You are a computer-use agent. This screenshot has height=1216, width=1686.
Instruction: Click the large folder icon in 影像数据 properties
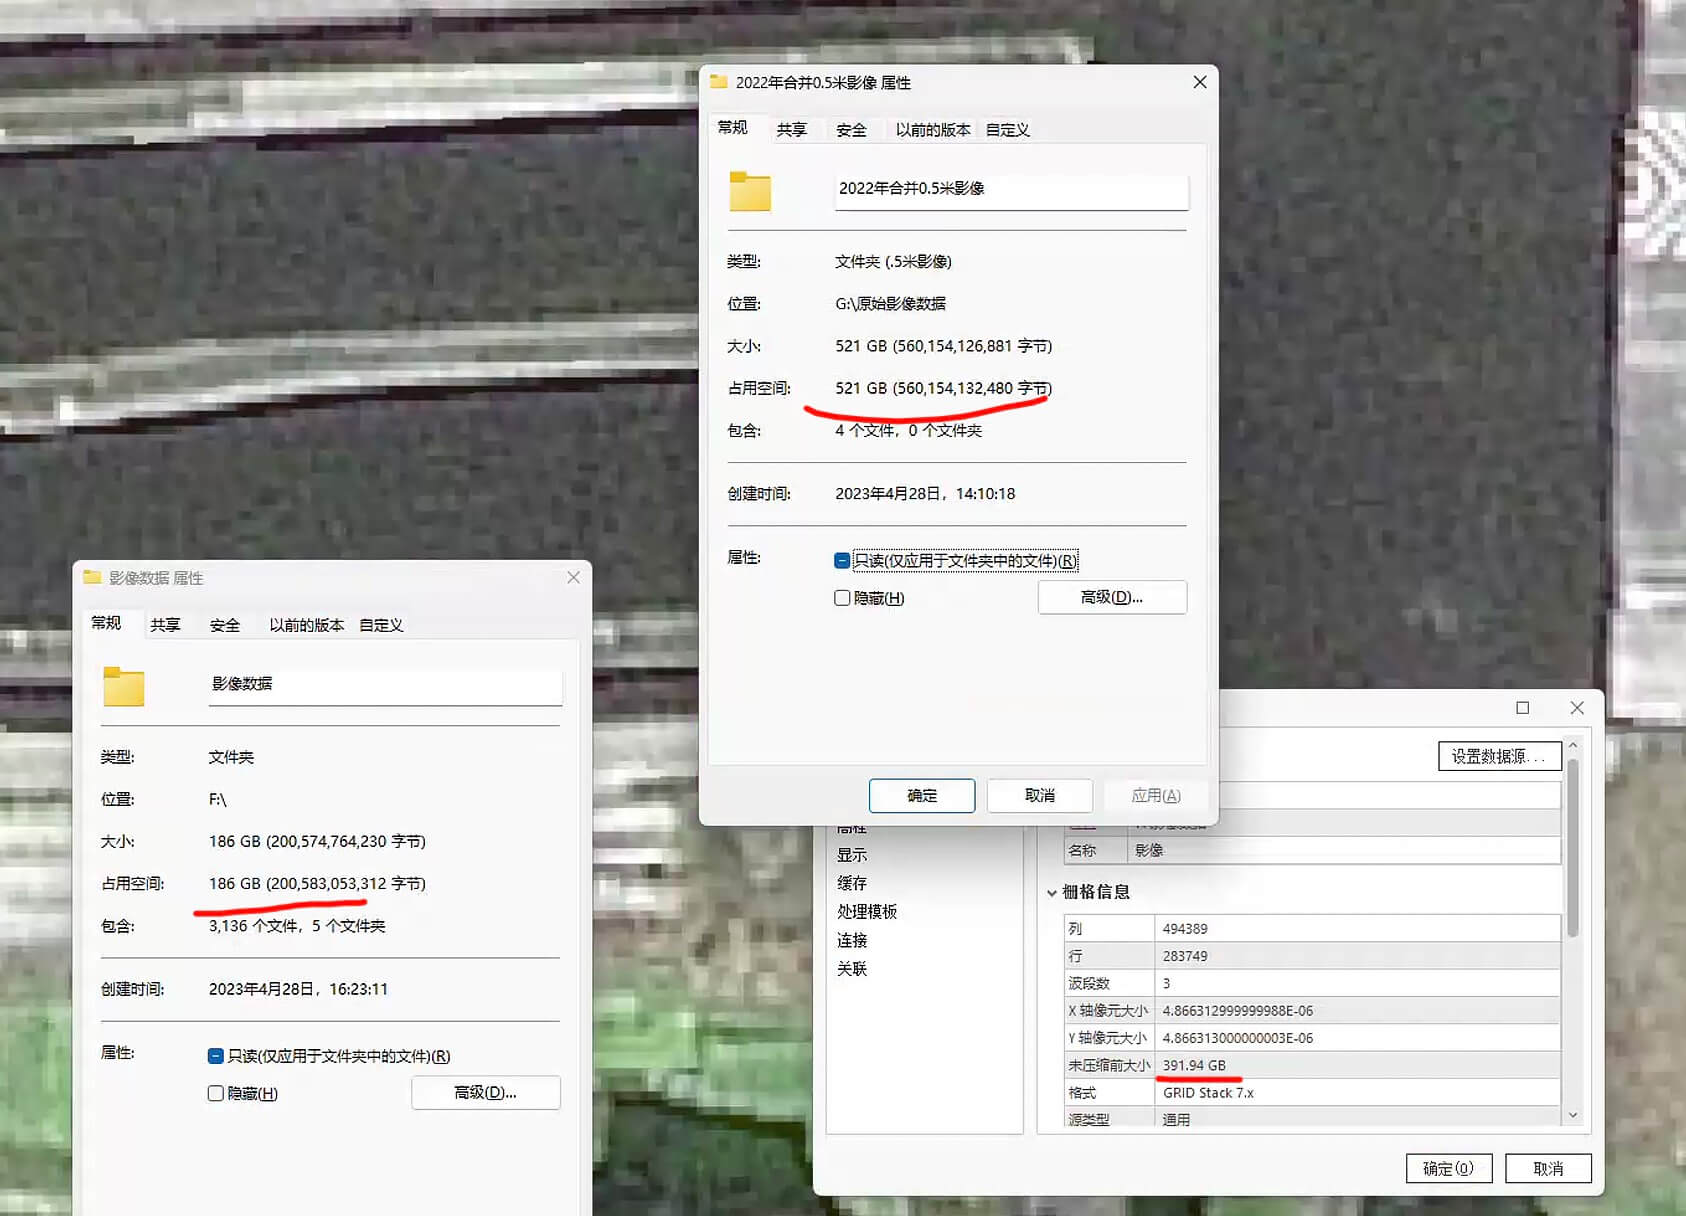(124, 686)
